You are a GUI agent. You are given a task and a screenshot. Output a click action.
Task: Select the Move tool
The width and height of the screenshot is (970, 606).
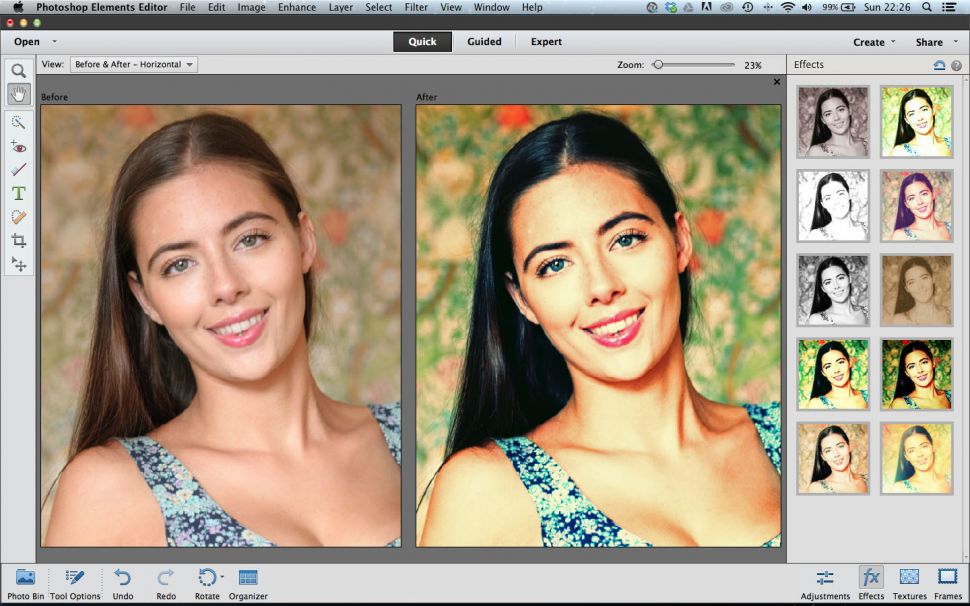(18, 264)
